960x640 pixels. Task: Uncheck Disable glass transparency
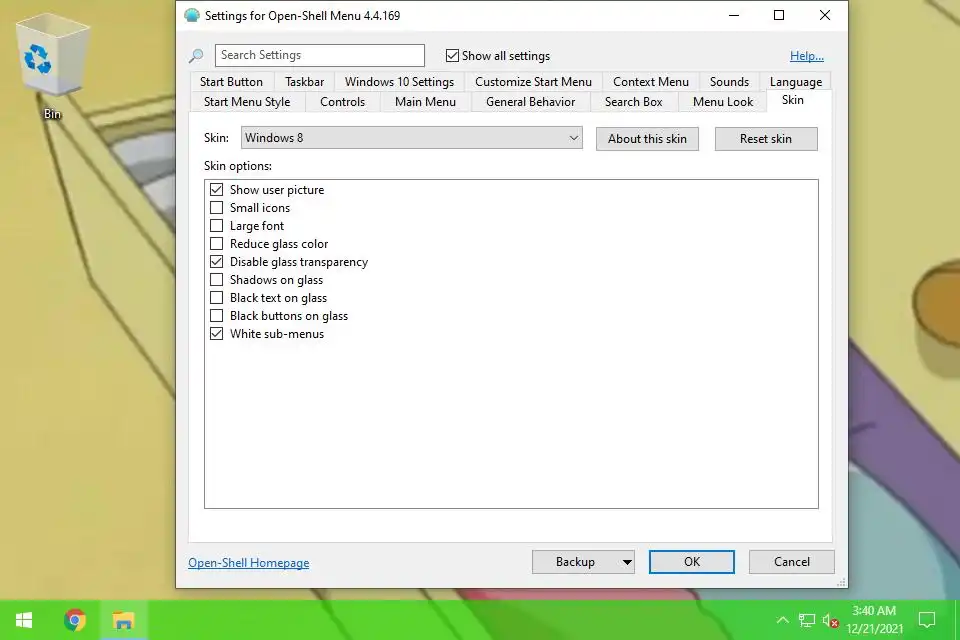pos(216,262)
